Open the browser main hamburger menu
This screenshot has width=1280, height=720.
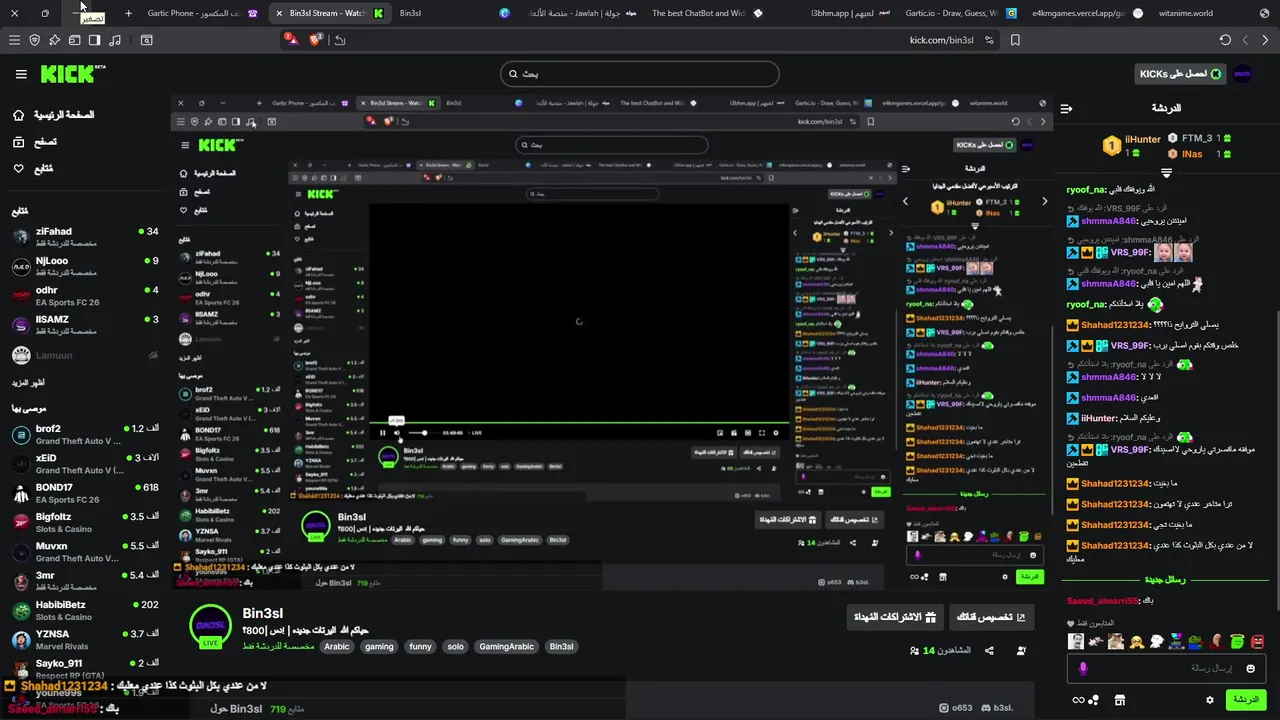pos(14,40)
